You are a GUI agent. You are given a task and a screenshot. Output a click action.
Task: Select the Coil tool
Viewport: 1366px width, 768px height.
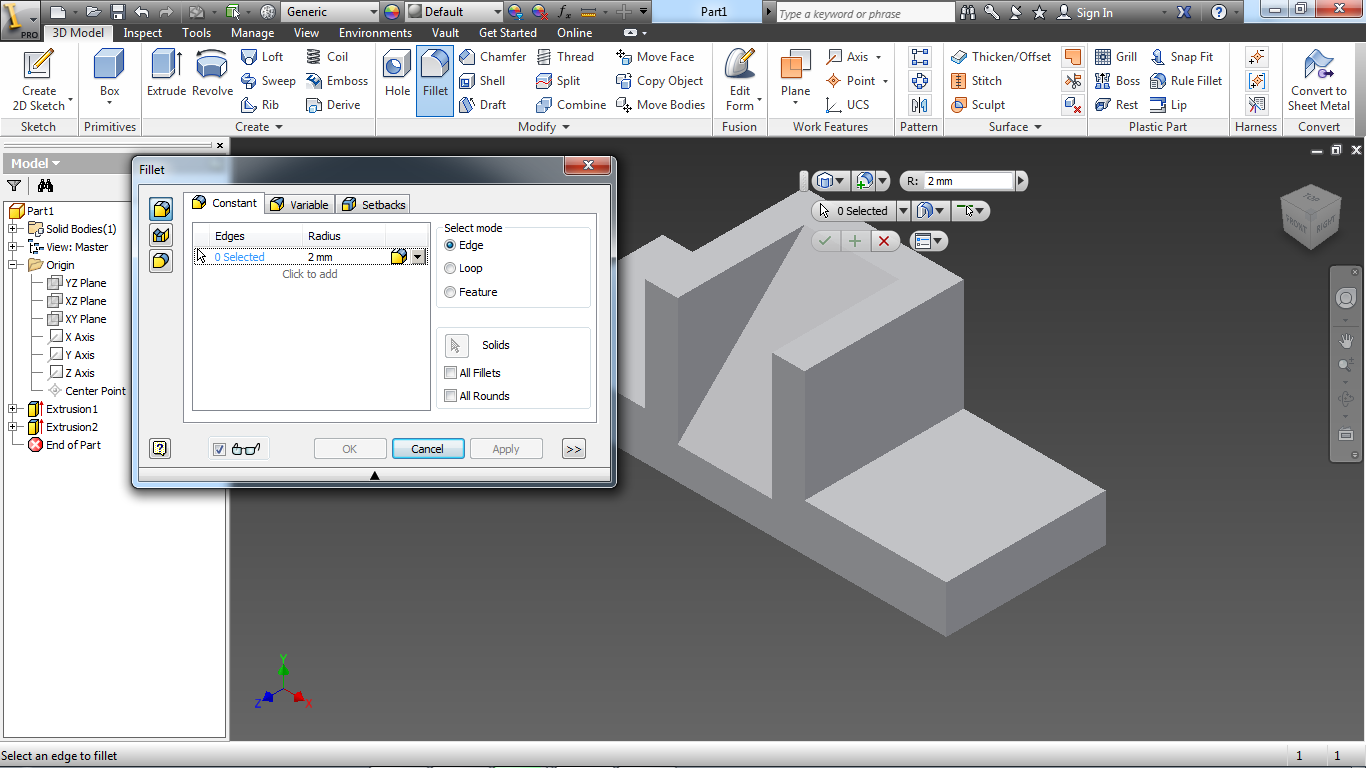tap(327, 57)
